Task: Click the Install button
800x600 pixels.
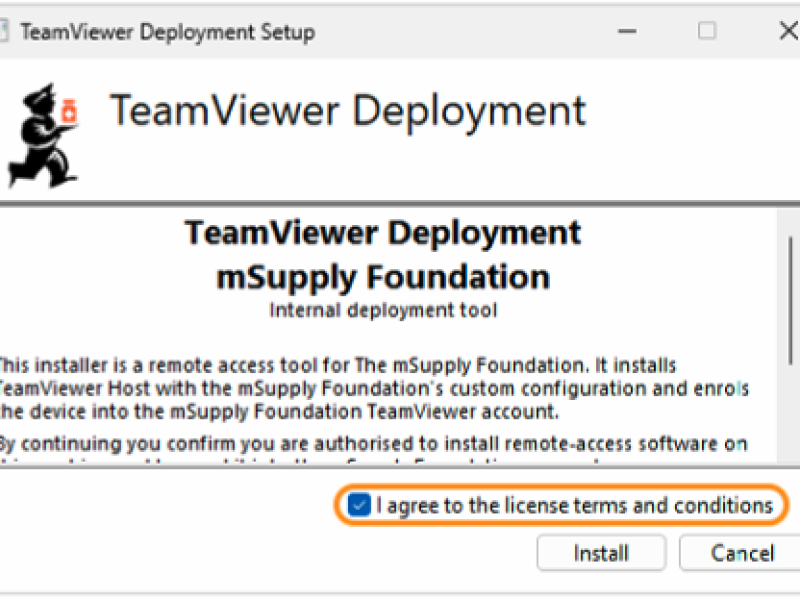Action: pyautogui.click(x=602, y=553)
